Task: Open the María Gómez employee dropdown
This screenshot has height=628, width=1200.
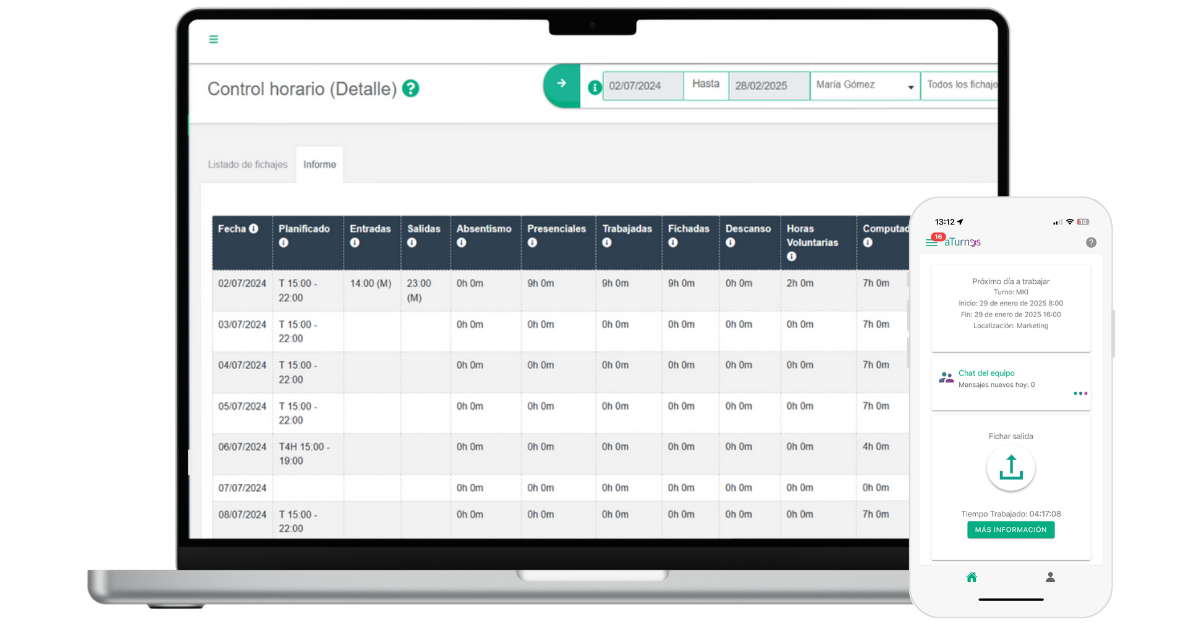Action: click(864, 86)
